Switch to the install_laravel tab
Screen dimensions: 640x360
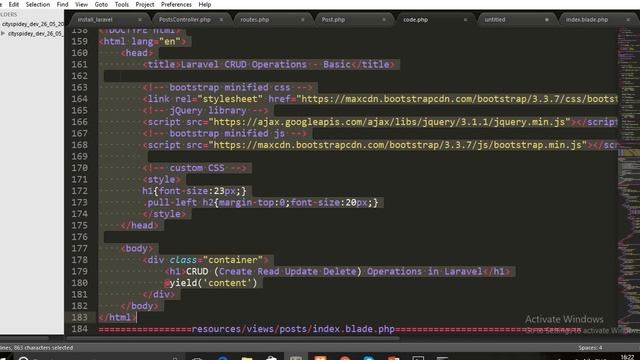(95, 20)
